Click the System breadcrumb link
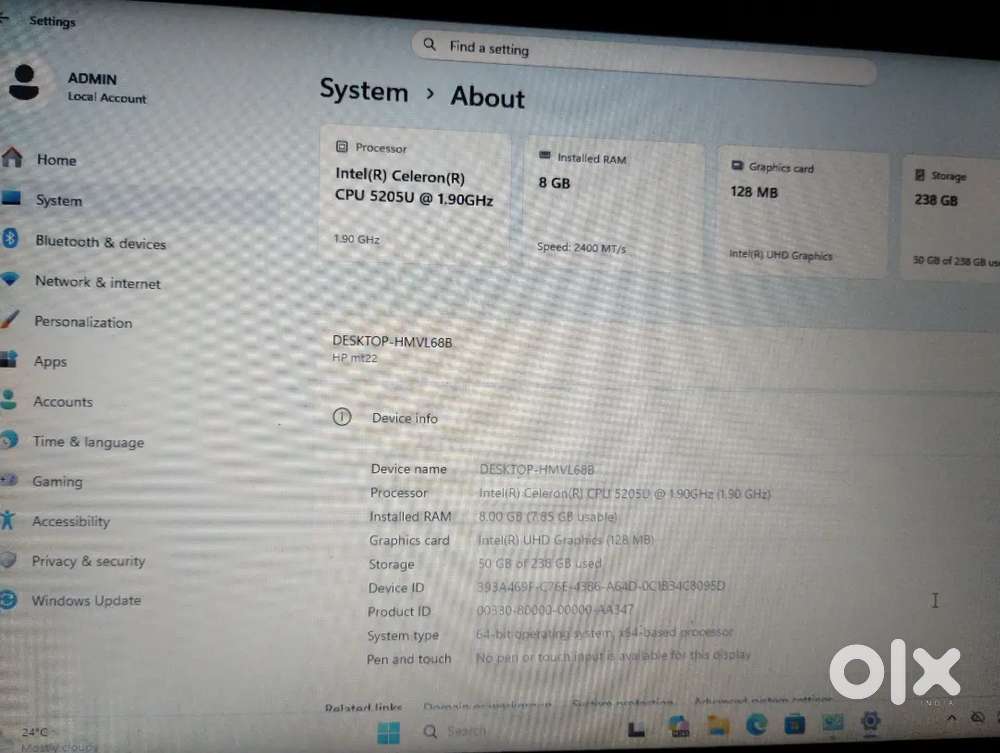 pyautogui.click(x=364, y=90)
